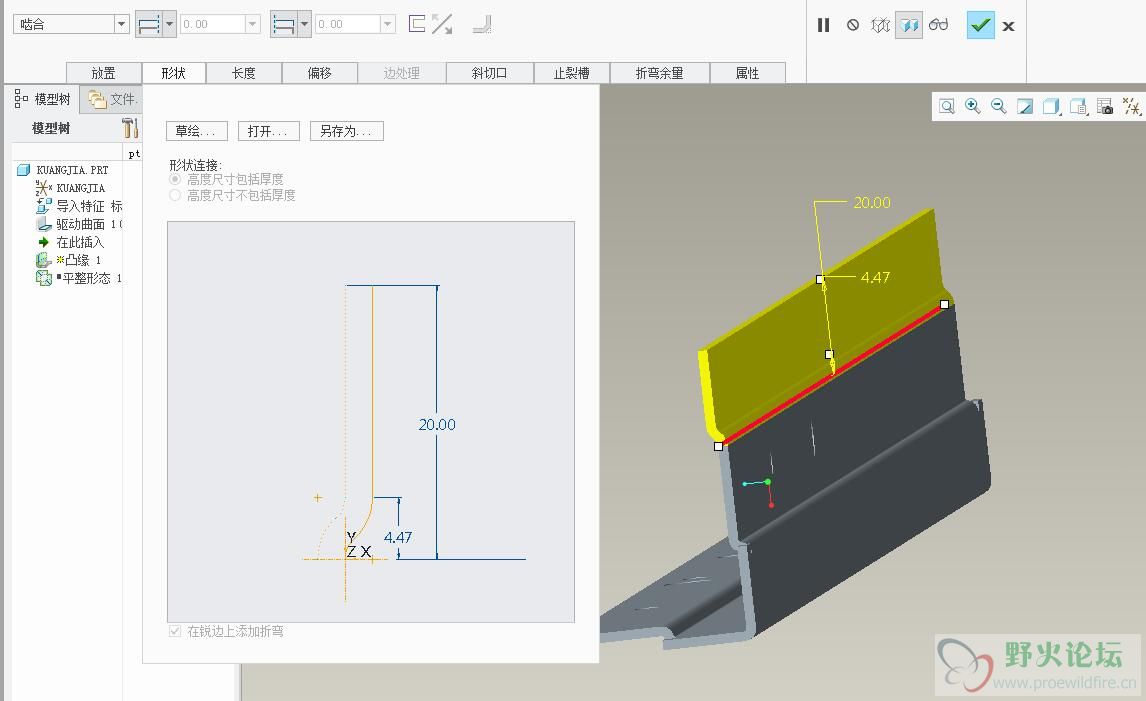Select the no-preview mode icon

tap(853, 26)
